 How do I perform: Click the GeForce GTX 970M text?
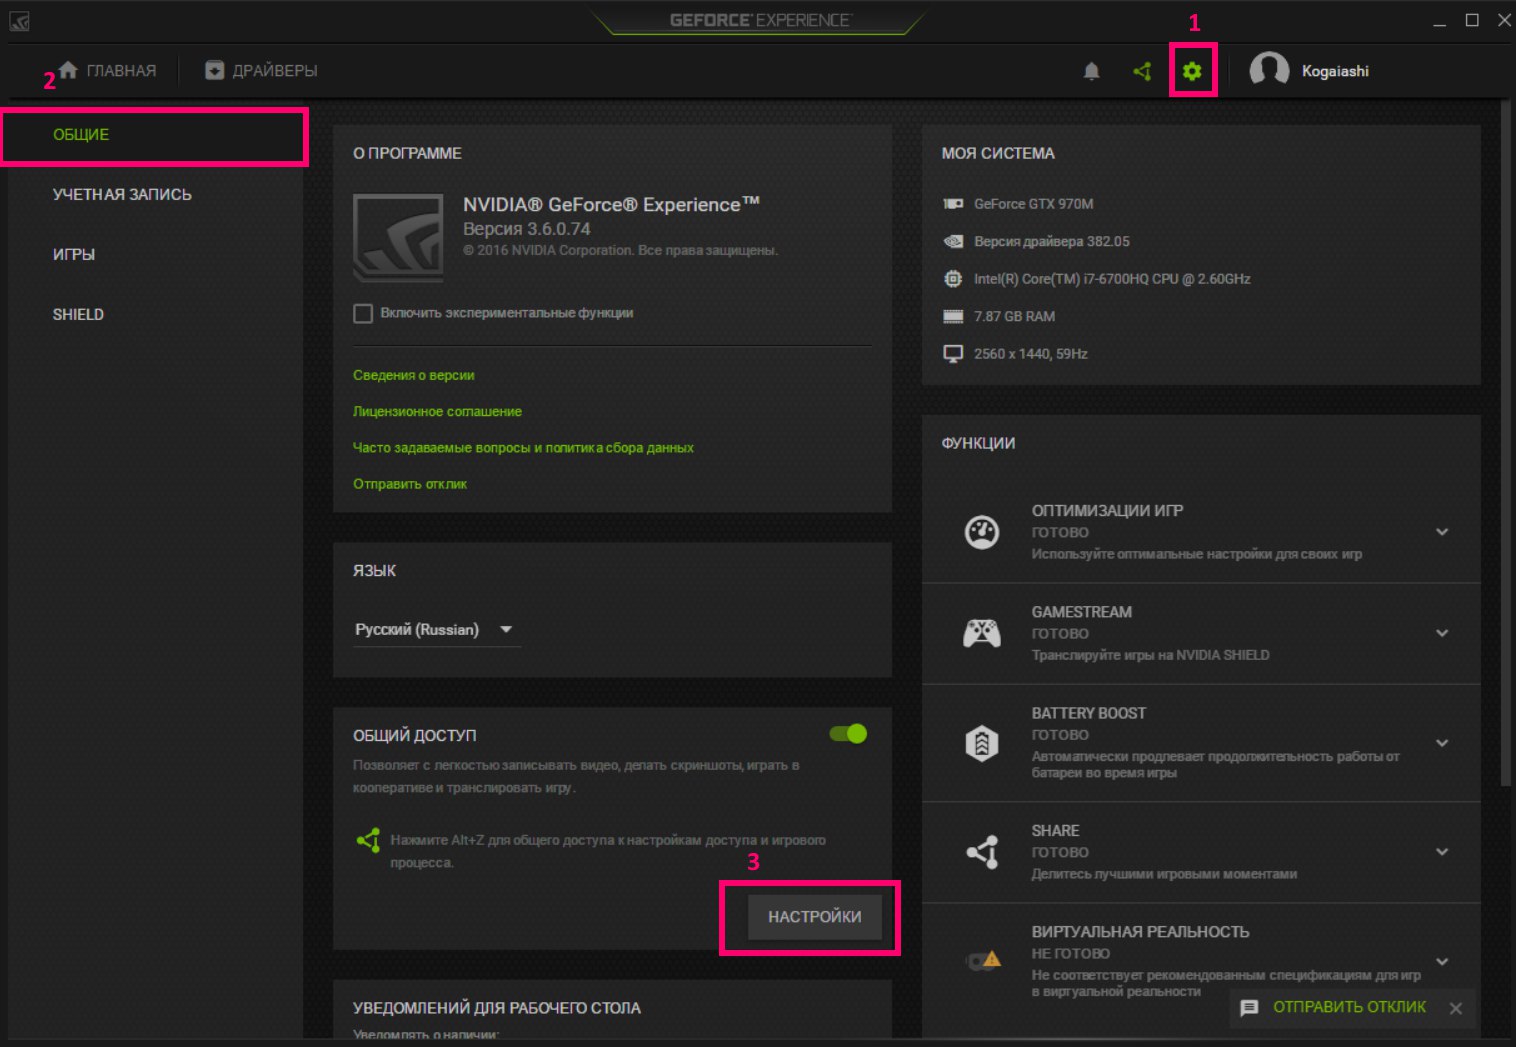[x=1033, y=204]
